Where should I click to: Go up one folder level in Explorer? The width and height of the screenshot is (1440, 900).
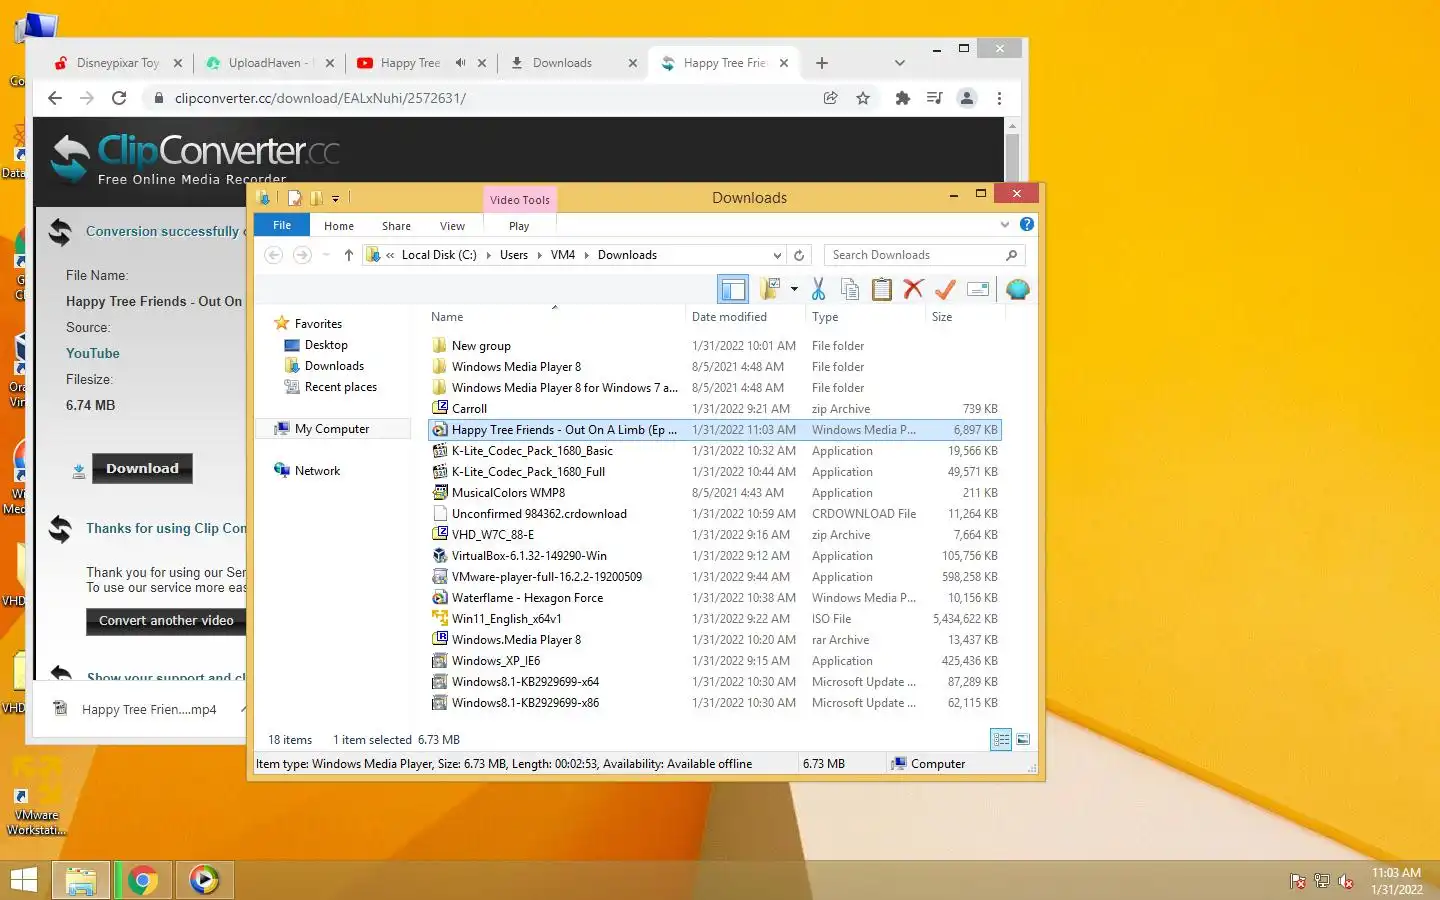[348, 255]
